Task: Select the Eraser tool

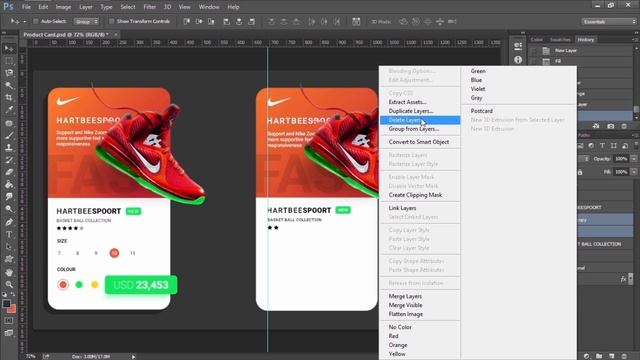Action: pyautogui.click(x=9, y=172)
